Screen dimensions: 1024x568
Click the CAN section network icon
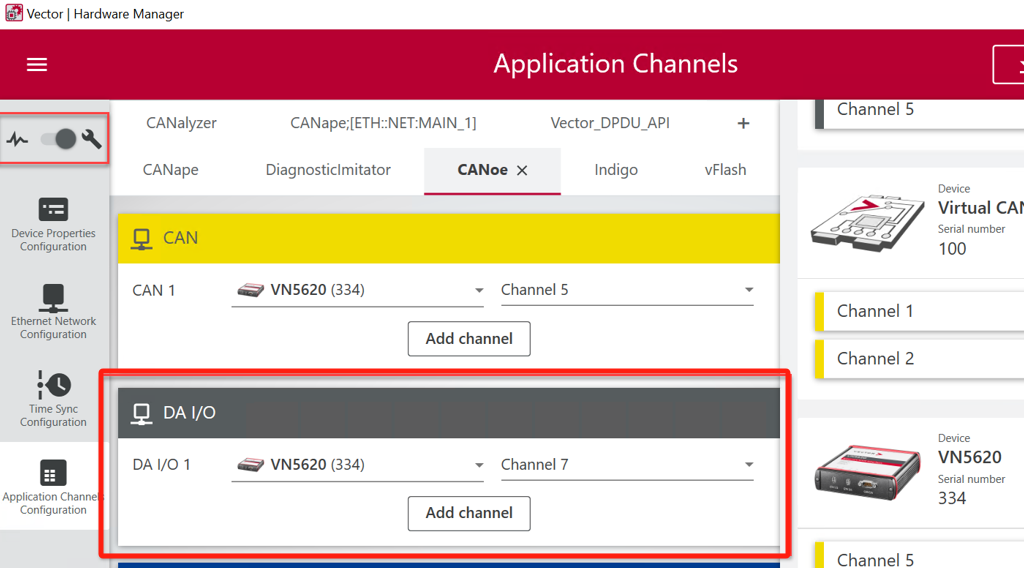141,238
